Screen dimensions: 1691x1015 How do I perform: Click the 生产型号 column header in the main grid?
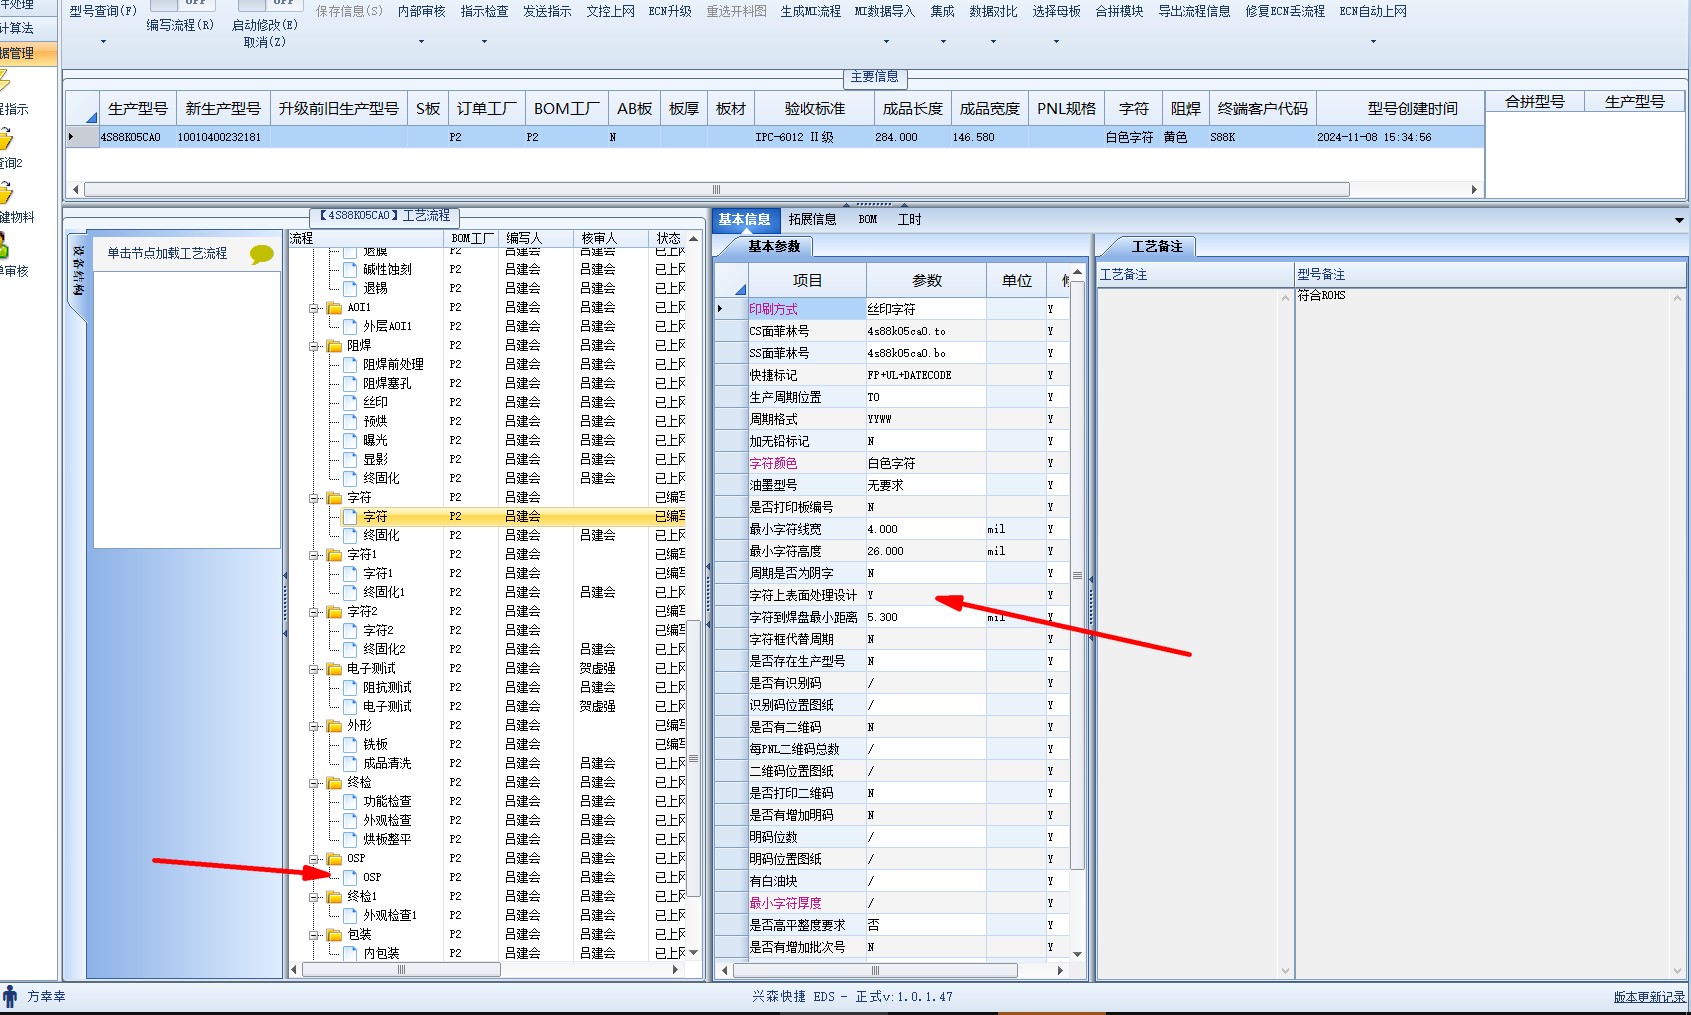point(138,109)
